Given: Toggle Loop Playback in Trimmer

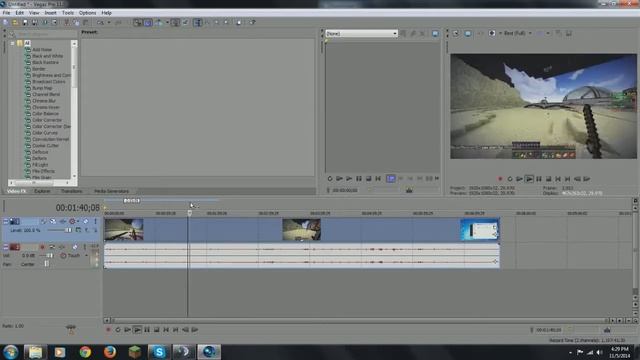Looking at the screenshot, I should 330,178.
